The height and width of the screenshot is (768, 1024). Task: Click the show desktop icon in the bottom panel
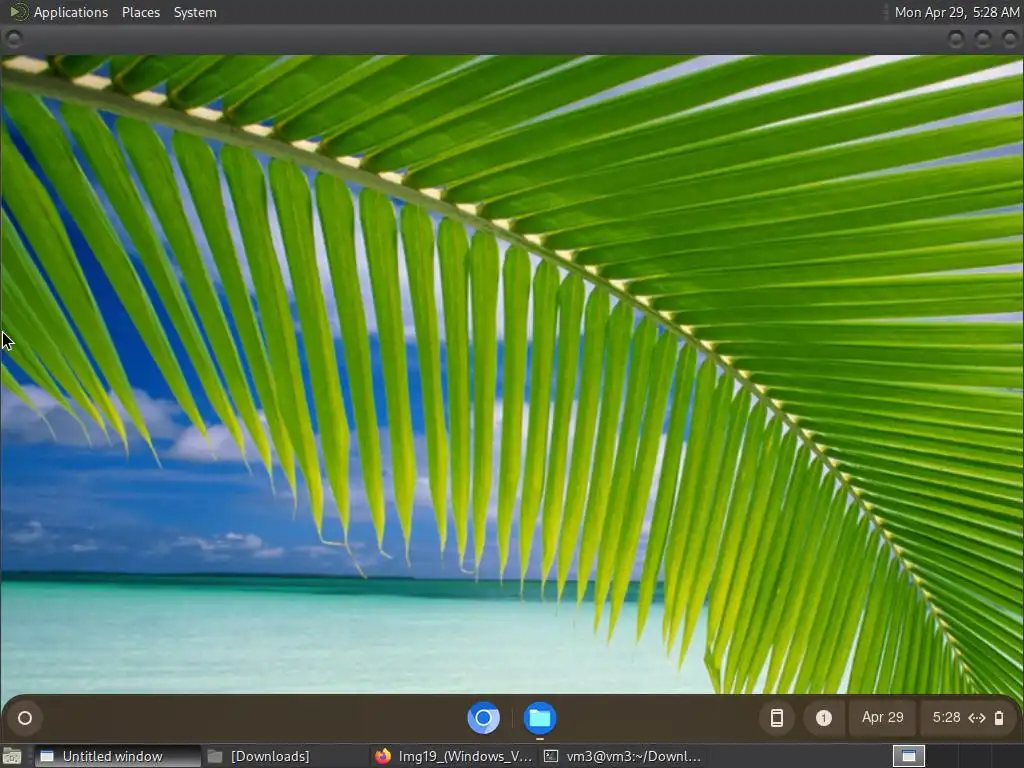(x=12, y=756)
